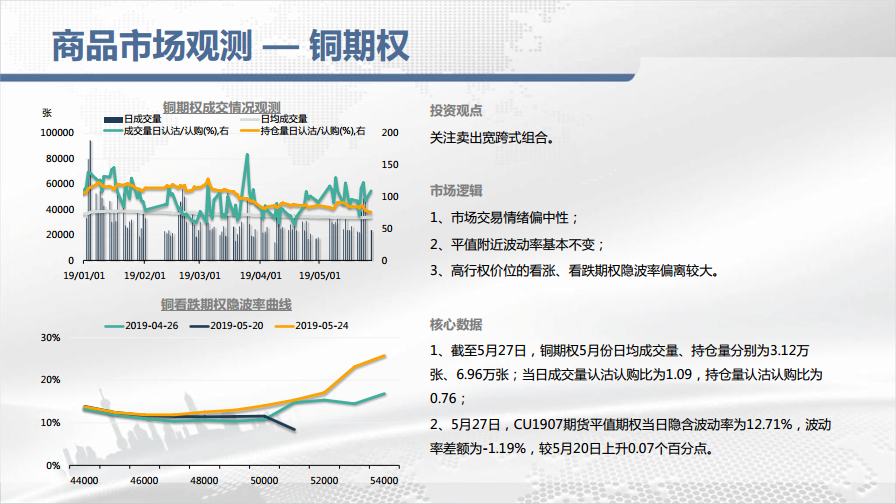Click the date label 19/03/01

click(x=200, y=275)
